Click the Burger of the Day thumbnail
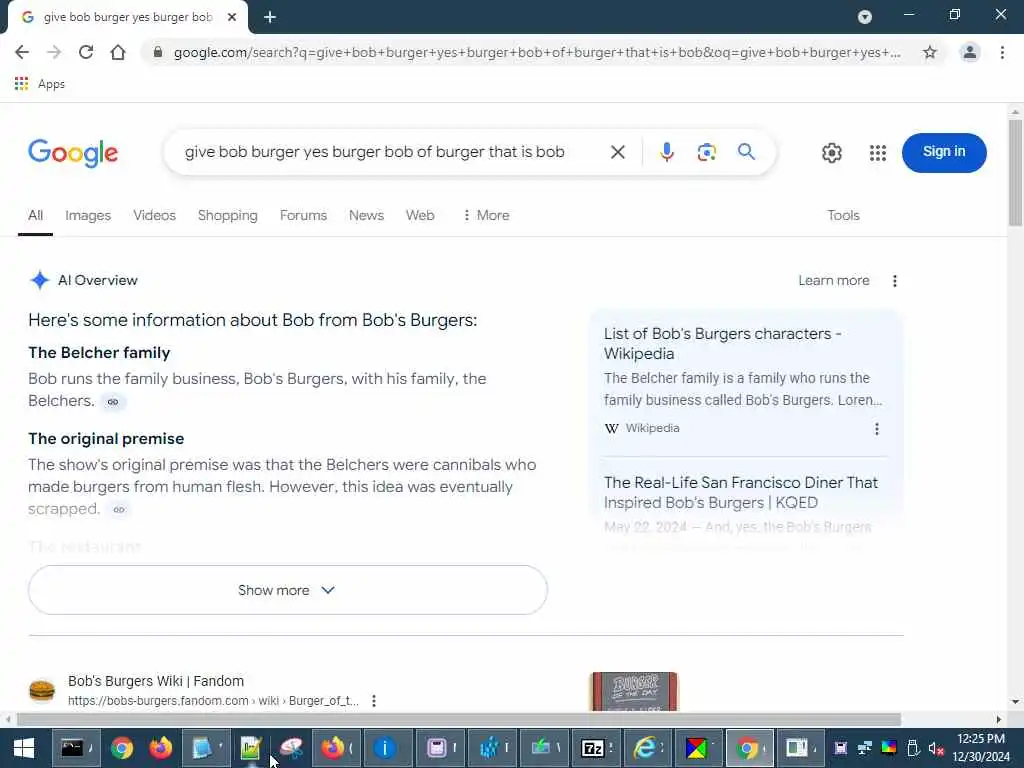This screenshot has height=768, width=1024. click(634, 691)
